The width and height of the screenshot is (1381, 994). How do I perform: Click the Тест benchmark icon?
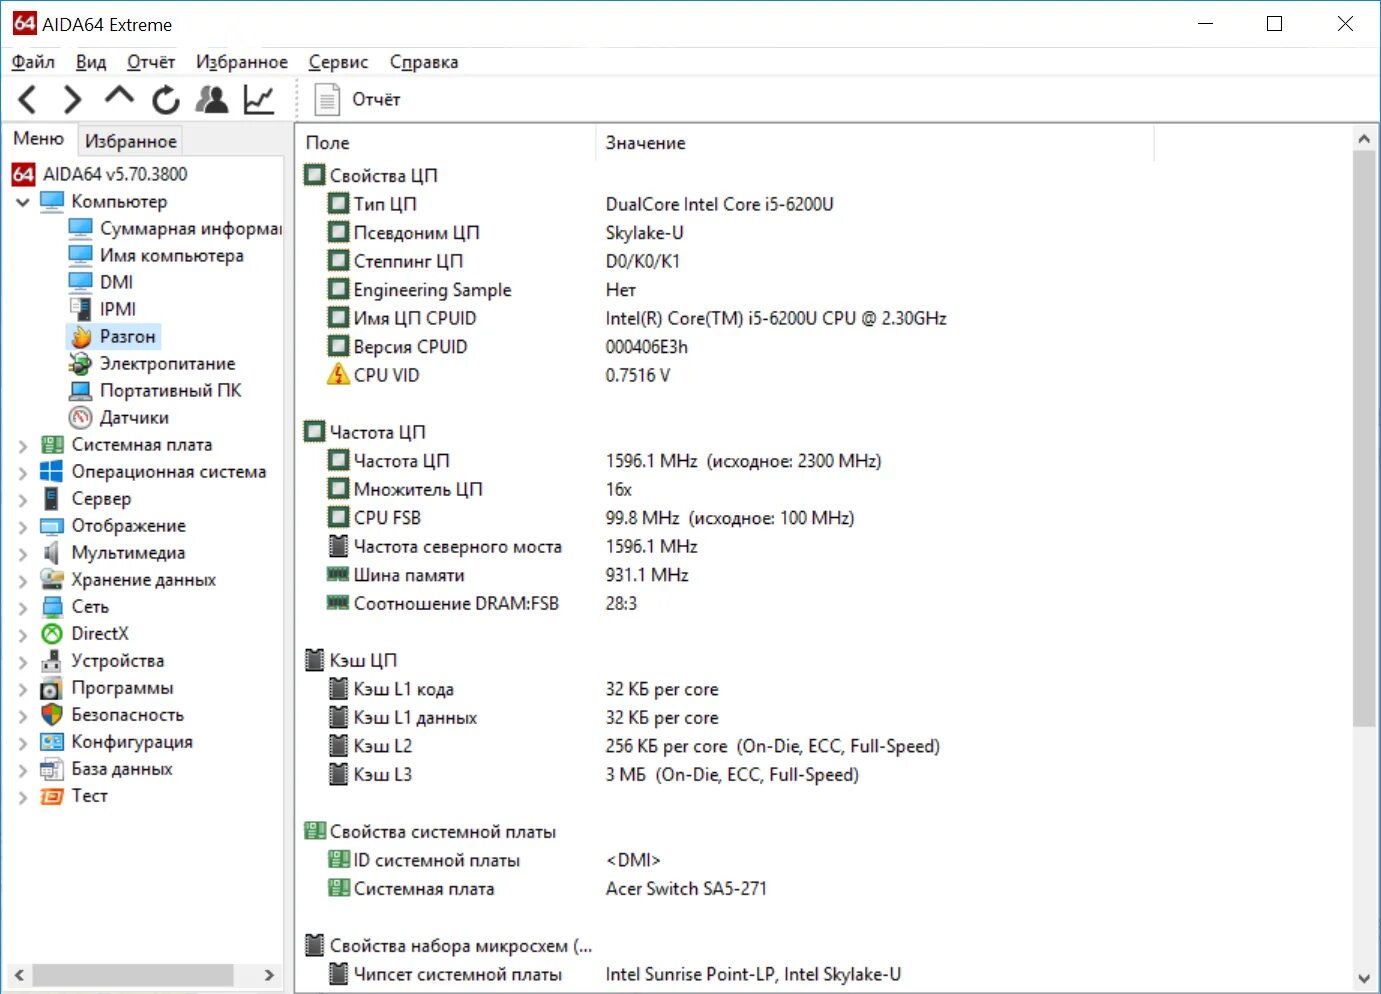coord(52,796)
